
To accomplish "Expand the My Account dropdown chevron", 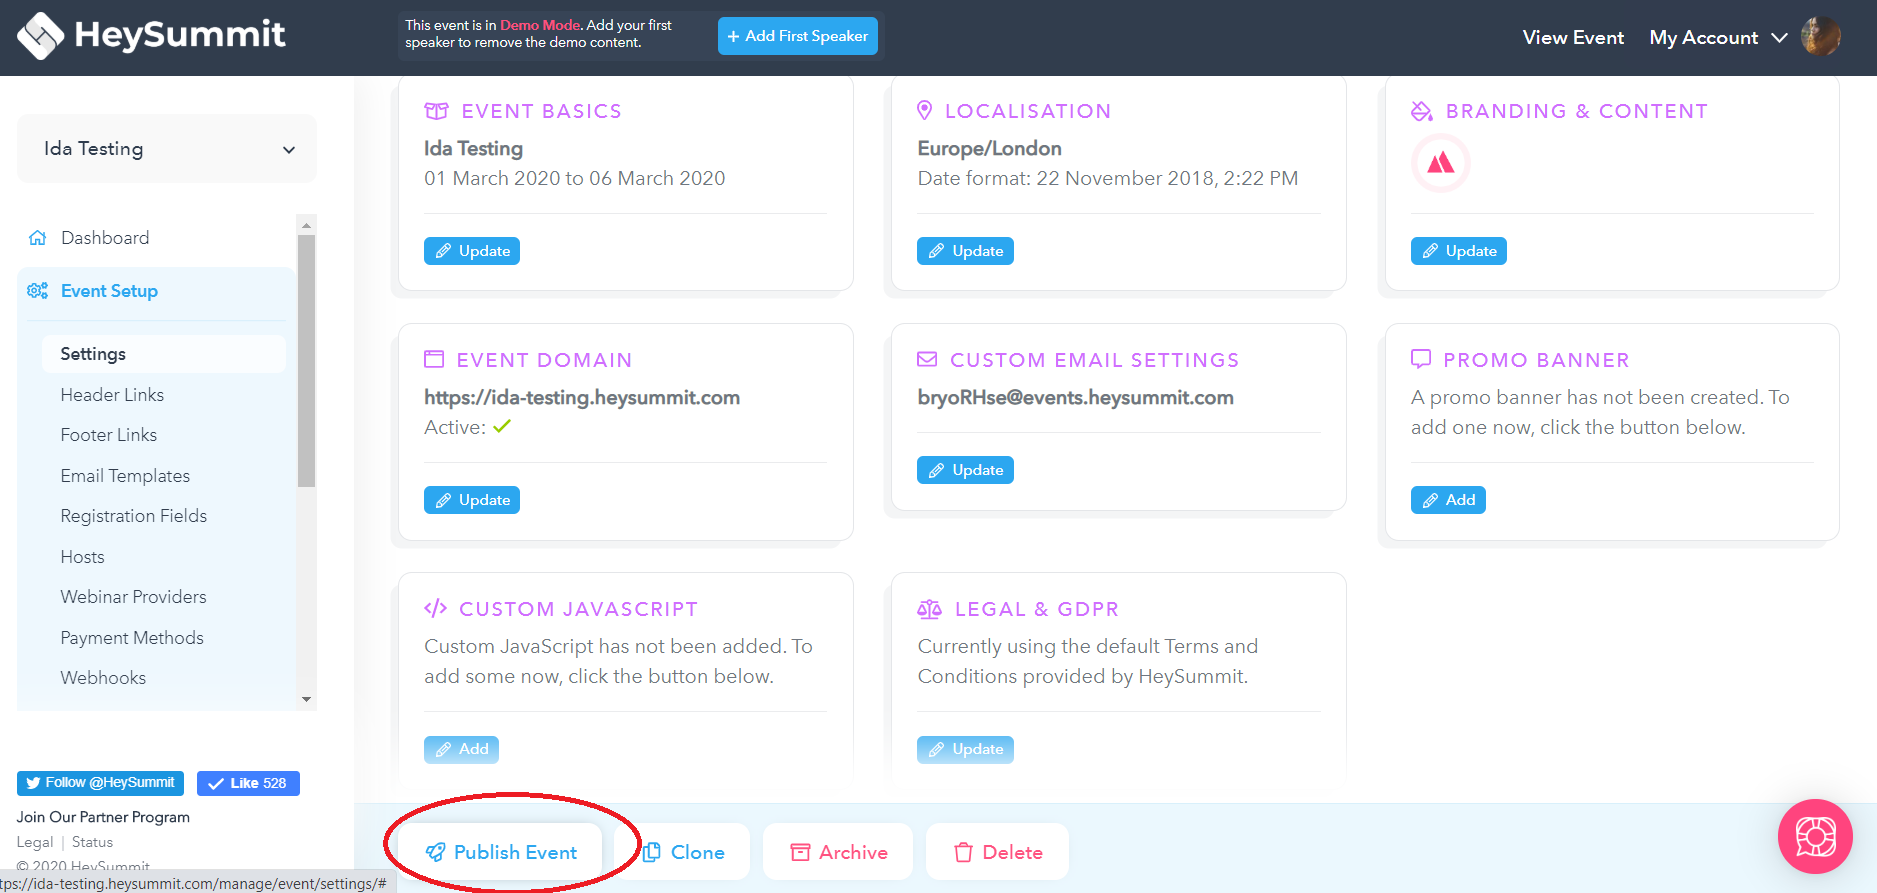I will [x=1779, y=38].
